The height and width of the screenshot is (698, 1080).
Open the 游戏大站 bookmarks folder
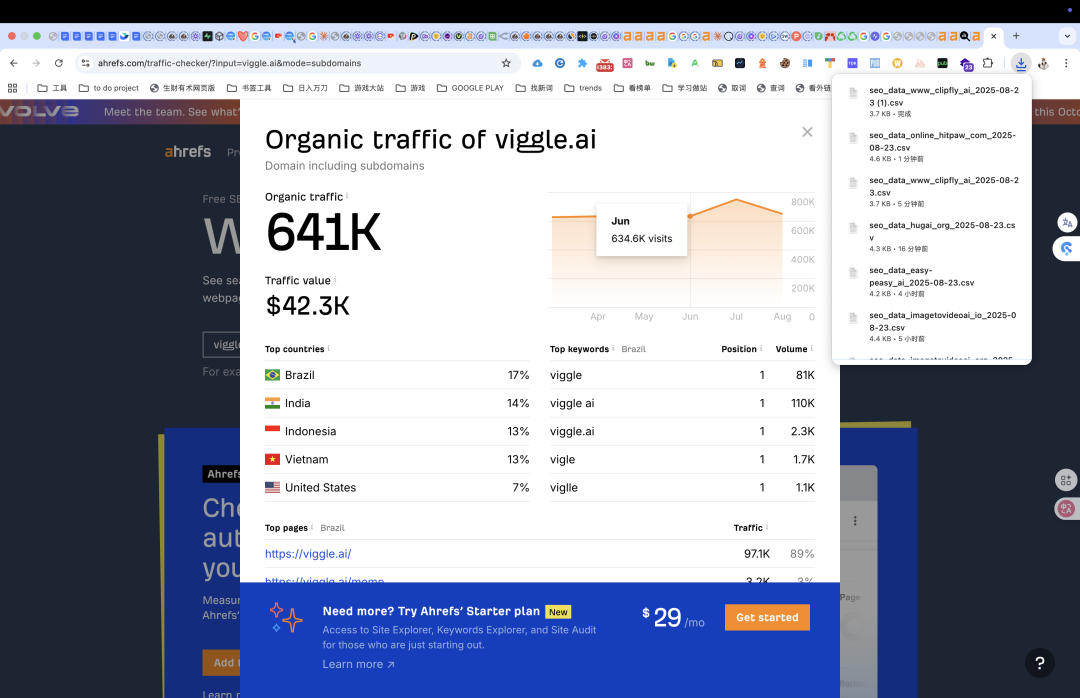tap(362, 88)
